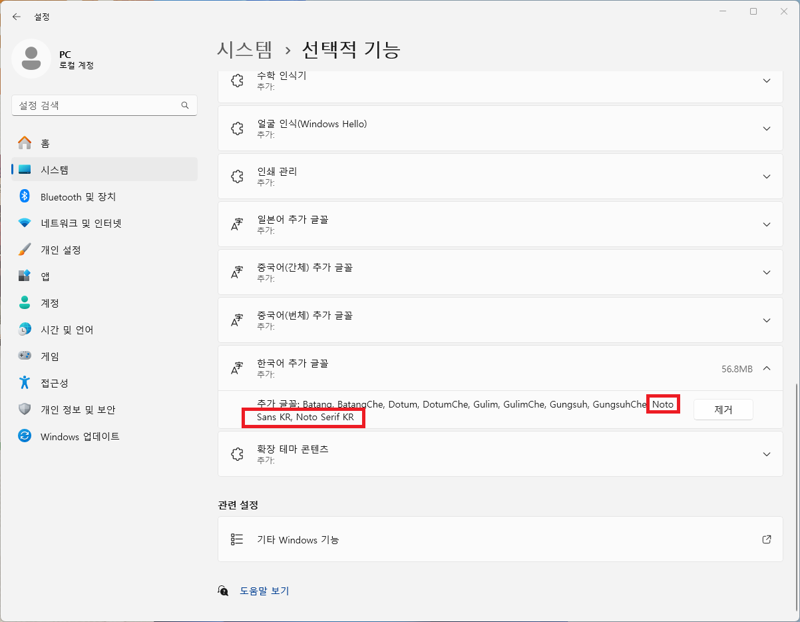Open the PC local account profile picture

point(31,59)
